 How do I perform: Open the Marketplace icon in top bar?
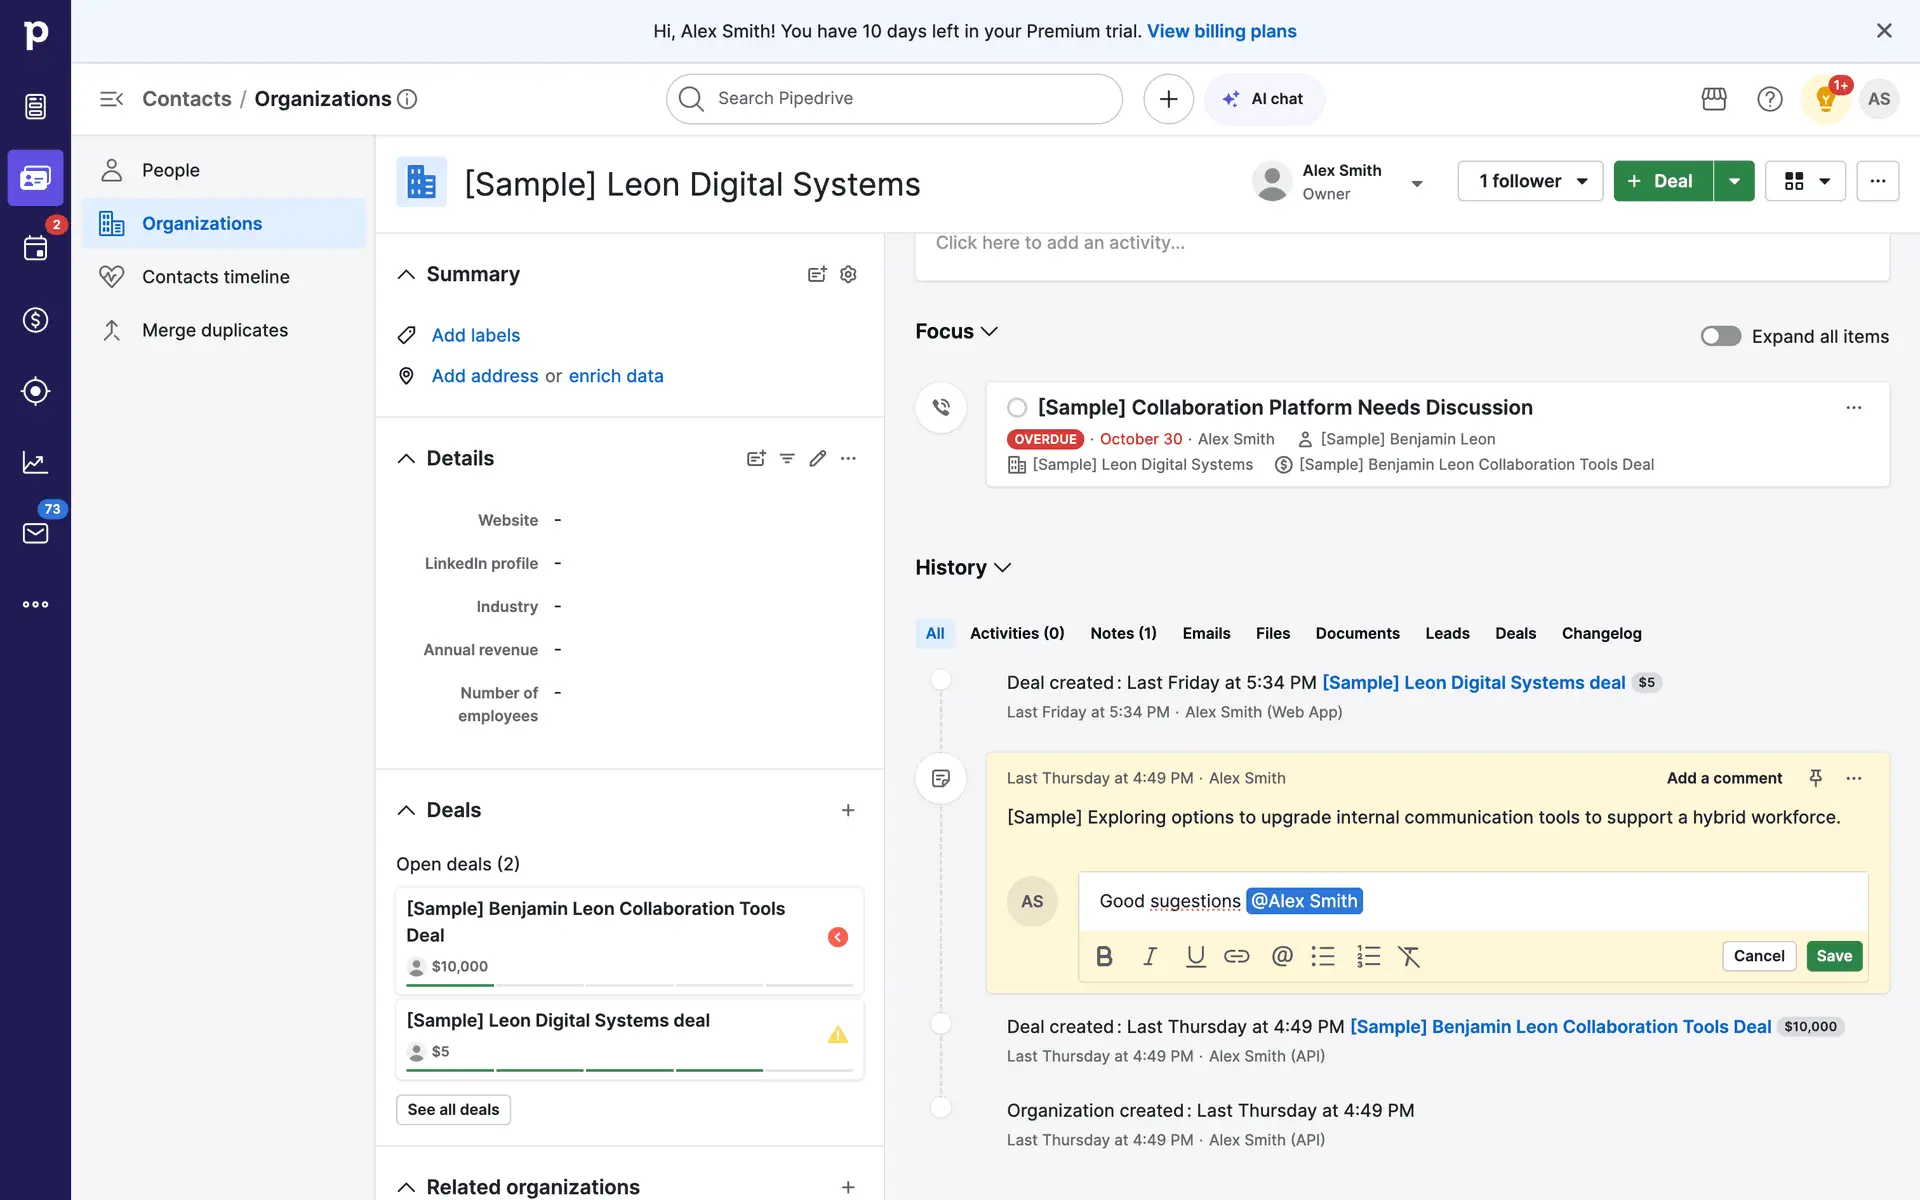click(1714, 99)
